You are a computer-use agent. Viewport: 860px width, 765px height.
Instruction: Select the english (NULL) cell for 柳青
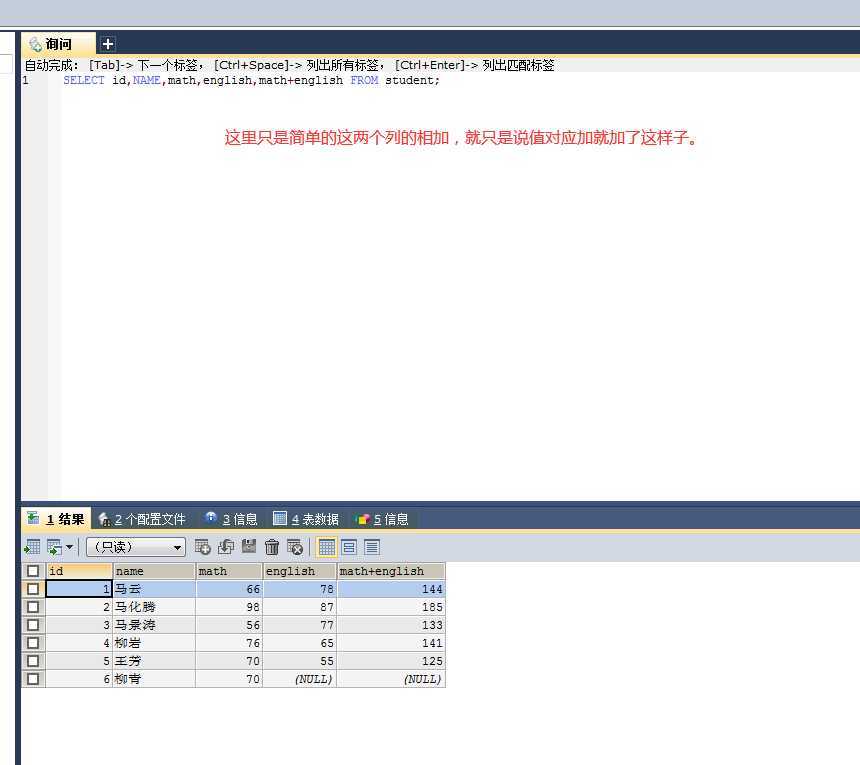(x=299, y=679)
